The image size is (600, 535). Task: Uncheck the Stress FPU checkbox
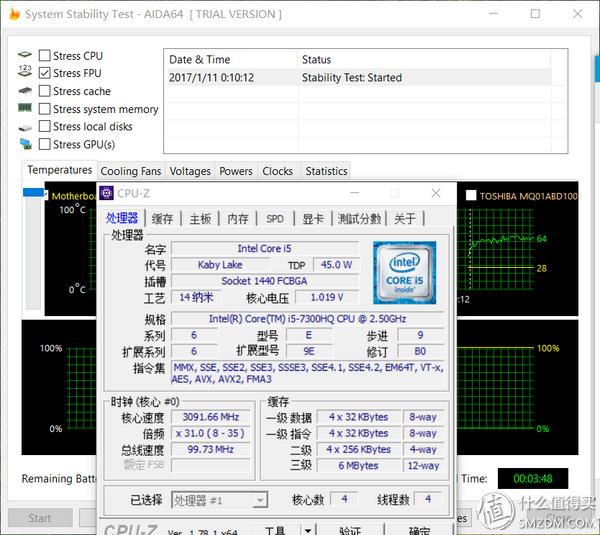point(45,73)
